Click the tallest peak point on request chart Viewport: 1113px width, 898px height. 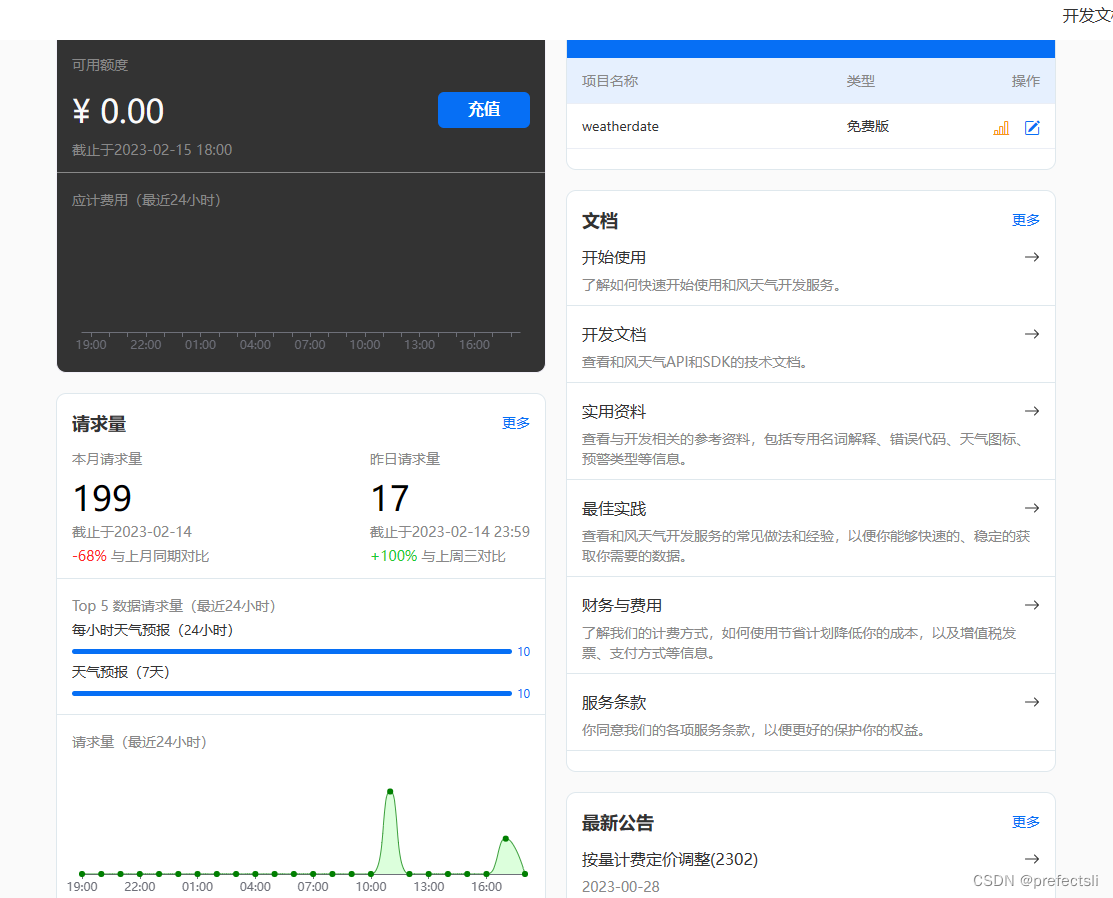[390, 792]
